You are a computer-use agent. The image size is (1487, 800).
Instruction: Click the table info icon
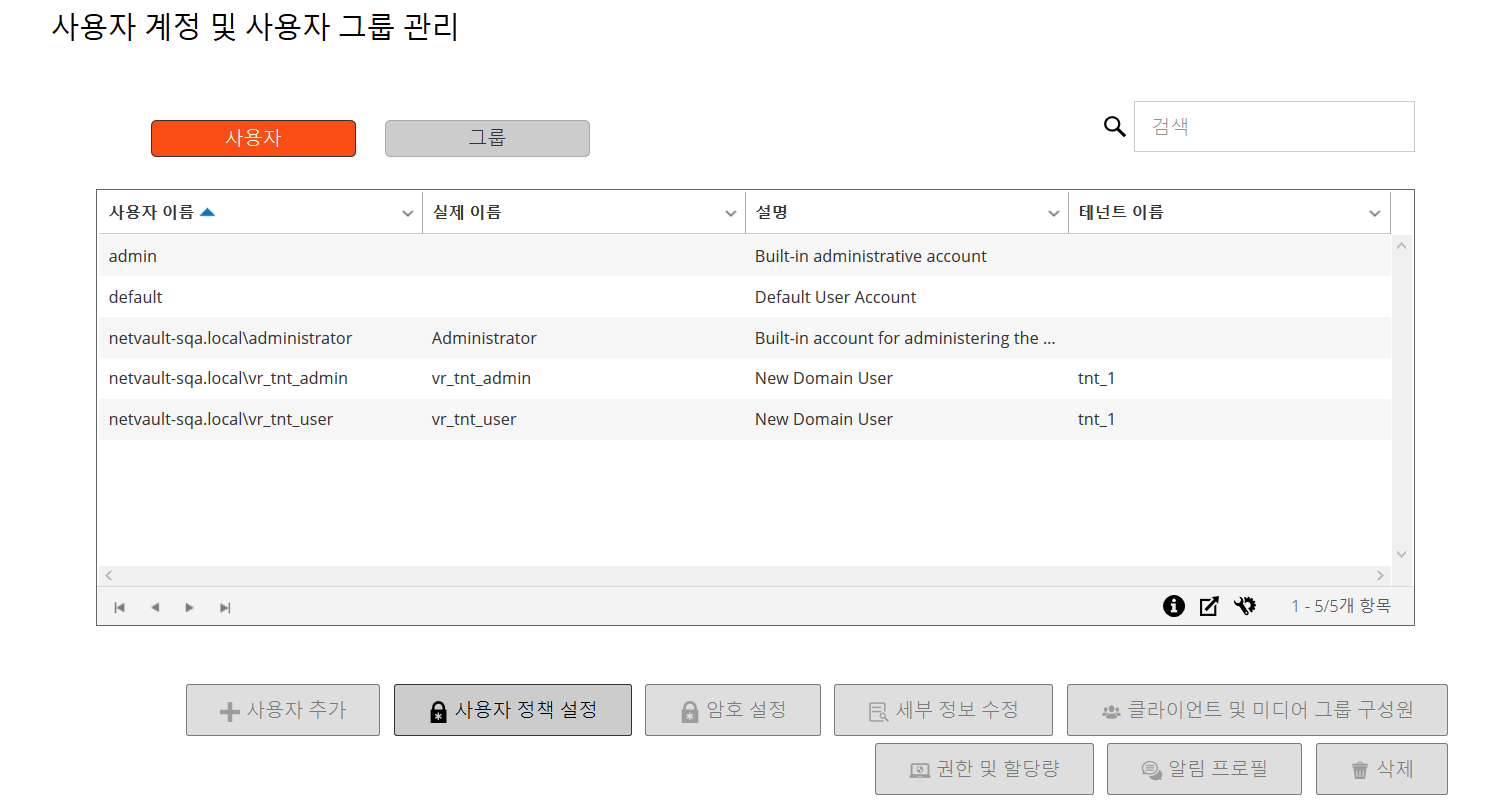(x=1174, y=606)
